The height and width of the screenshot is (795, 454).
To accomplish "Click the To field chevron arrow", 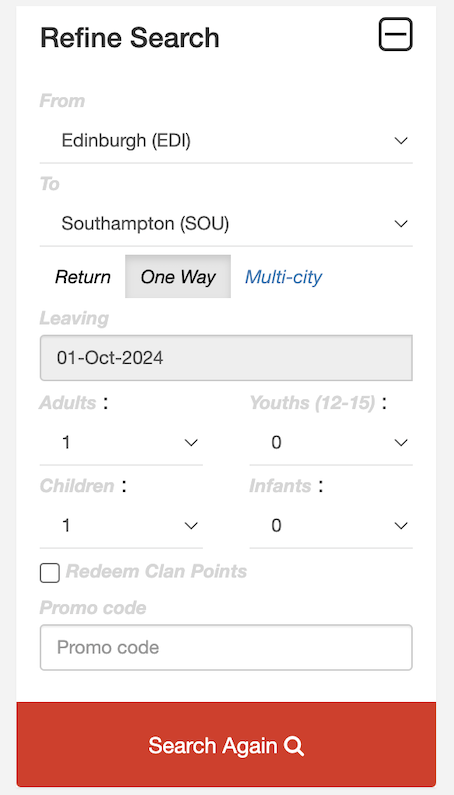I will coord(401,224).
